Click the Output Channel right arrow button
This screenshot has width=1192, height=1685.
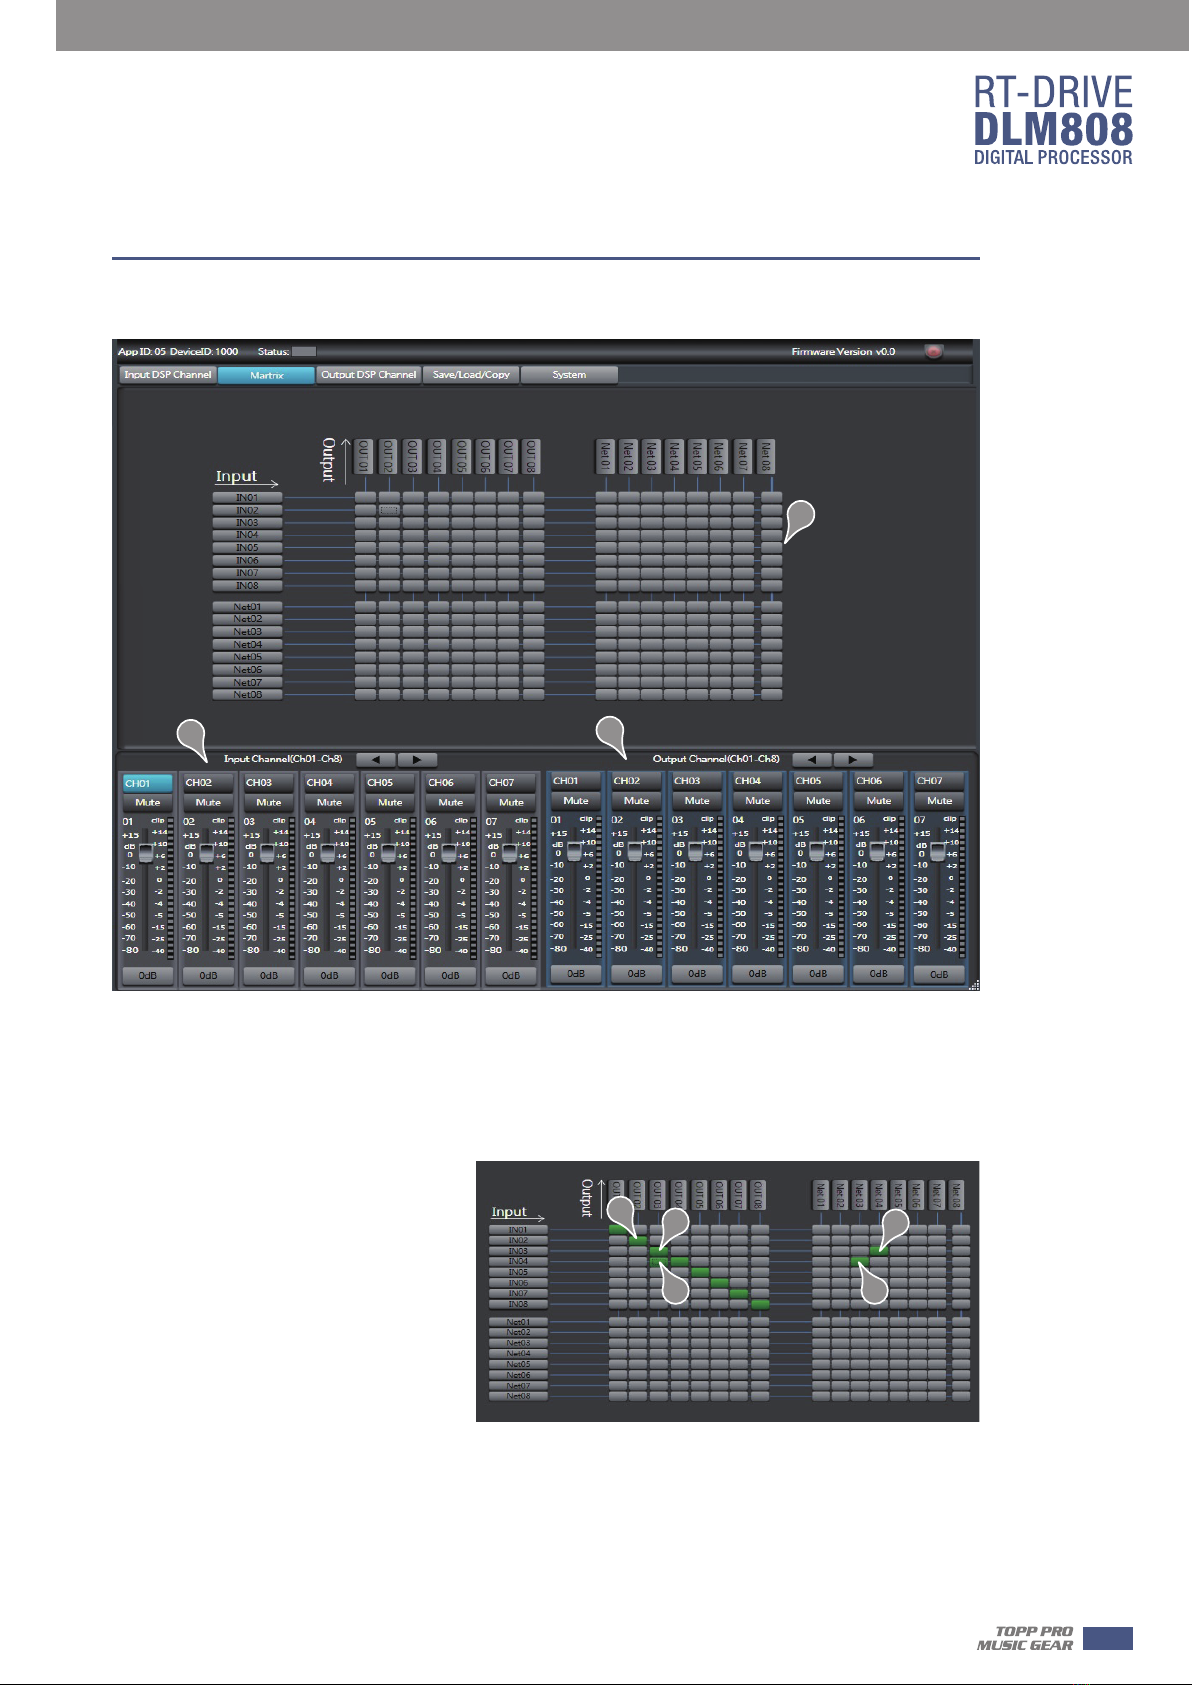[x=853, y=760]
